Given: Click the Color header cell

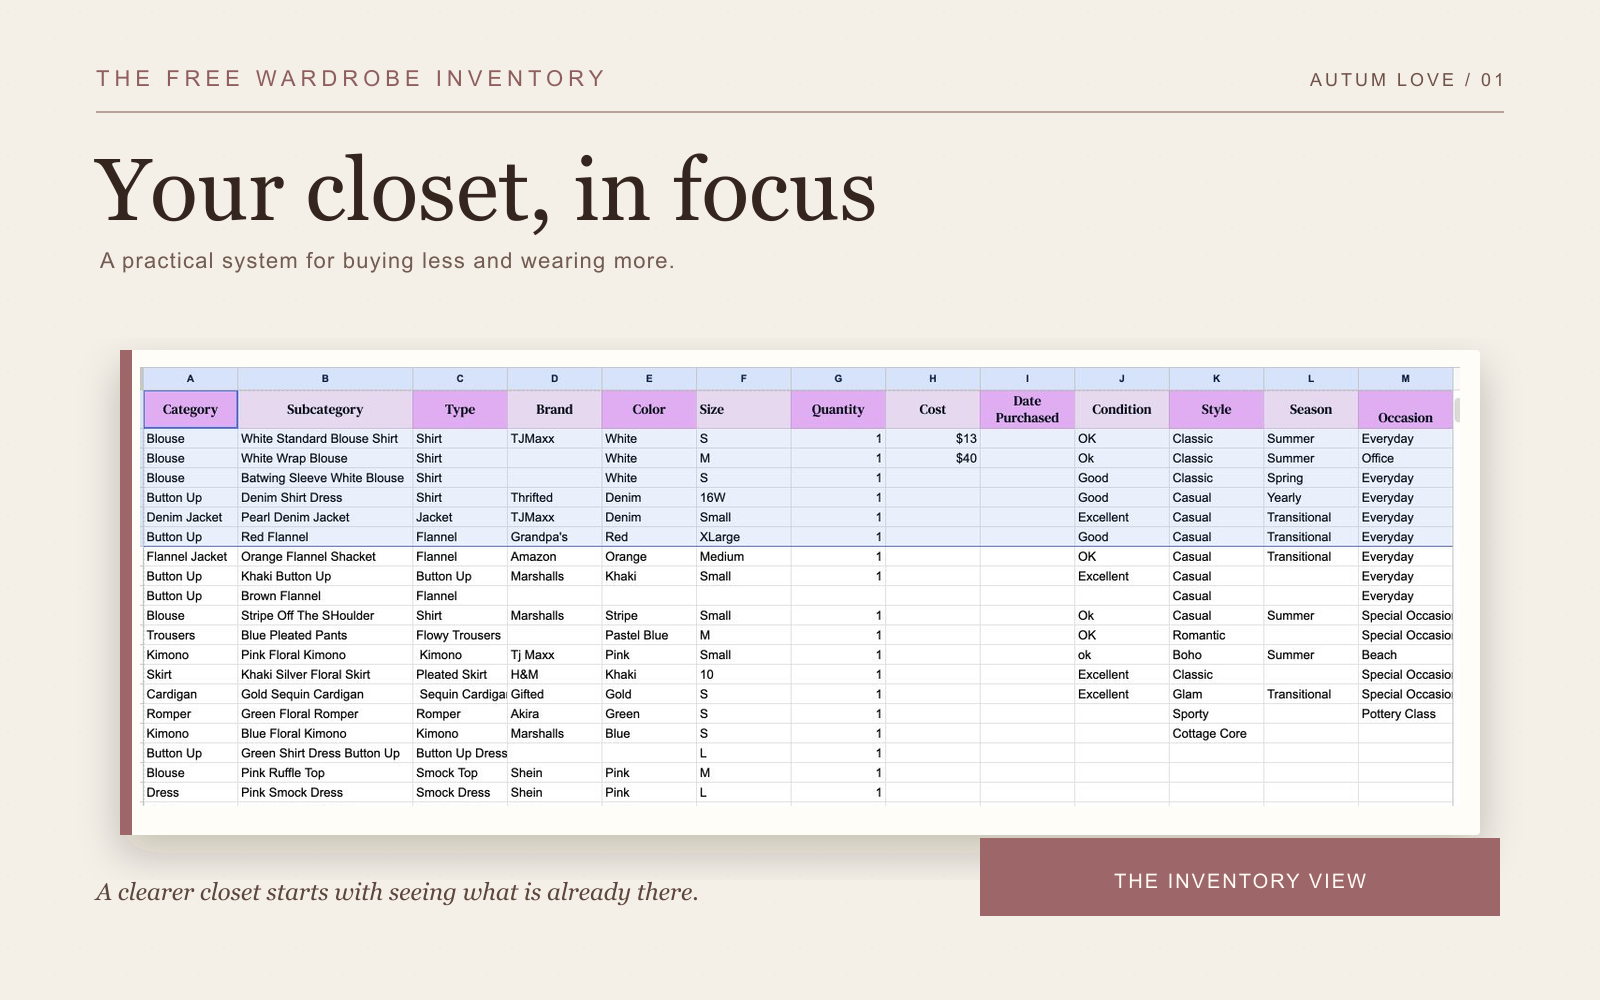Looking at the screenshot, I should point(649,409).
